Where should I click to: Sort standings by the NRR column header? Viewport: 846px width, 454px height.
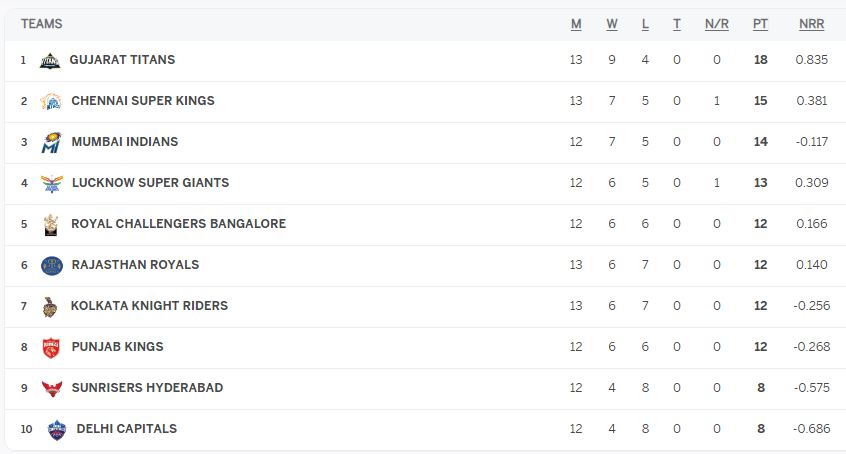pos(811,24)
